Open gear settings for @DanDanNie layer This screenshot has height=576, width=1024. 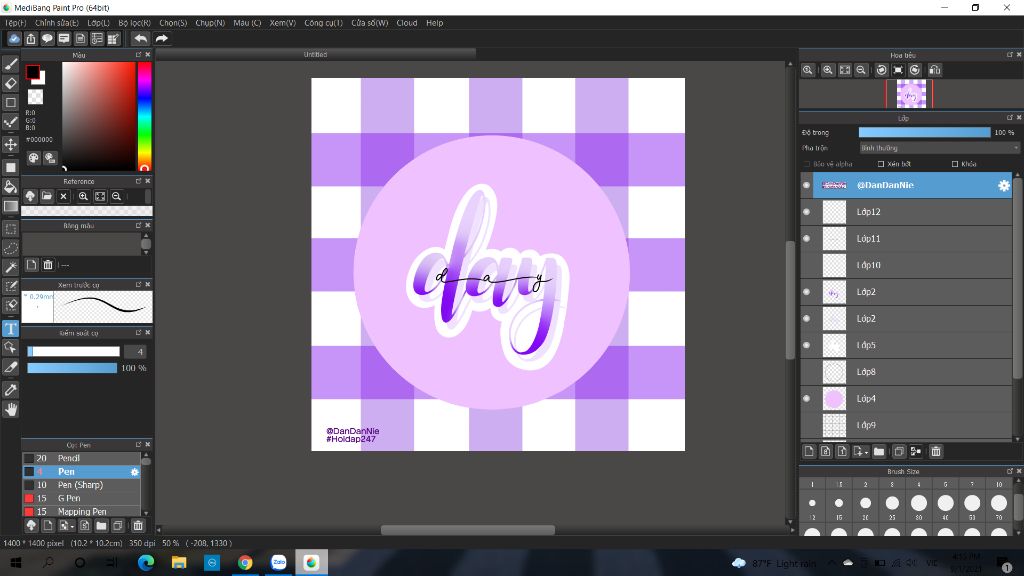[x=1003, y=185]
